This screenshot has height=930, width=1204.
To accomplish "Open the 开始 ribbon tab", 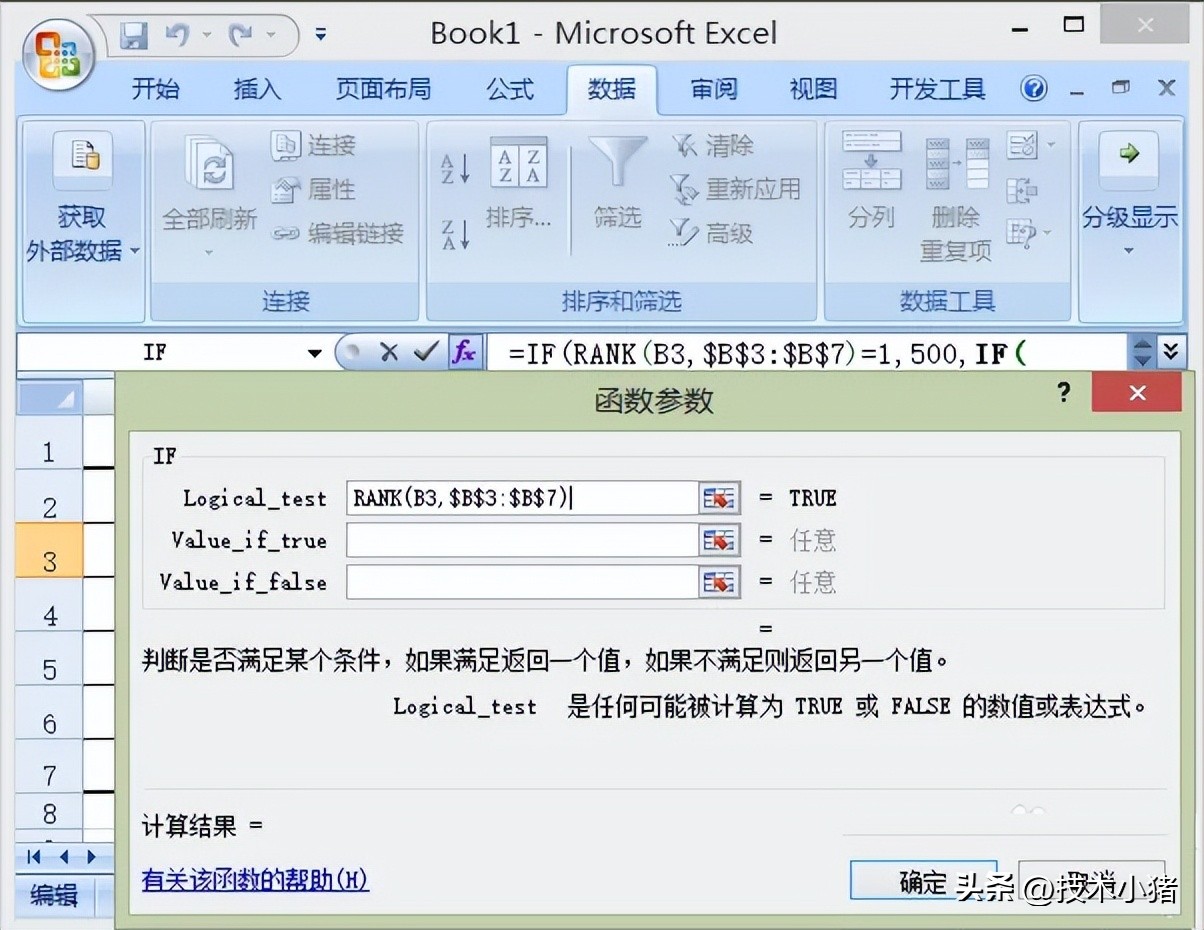I will click(156, 90).
